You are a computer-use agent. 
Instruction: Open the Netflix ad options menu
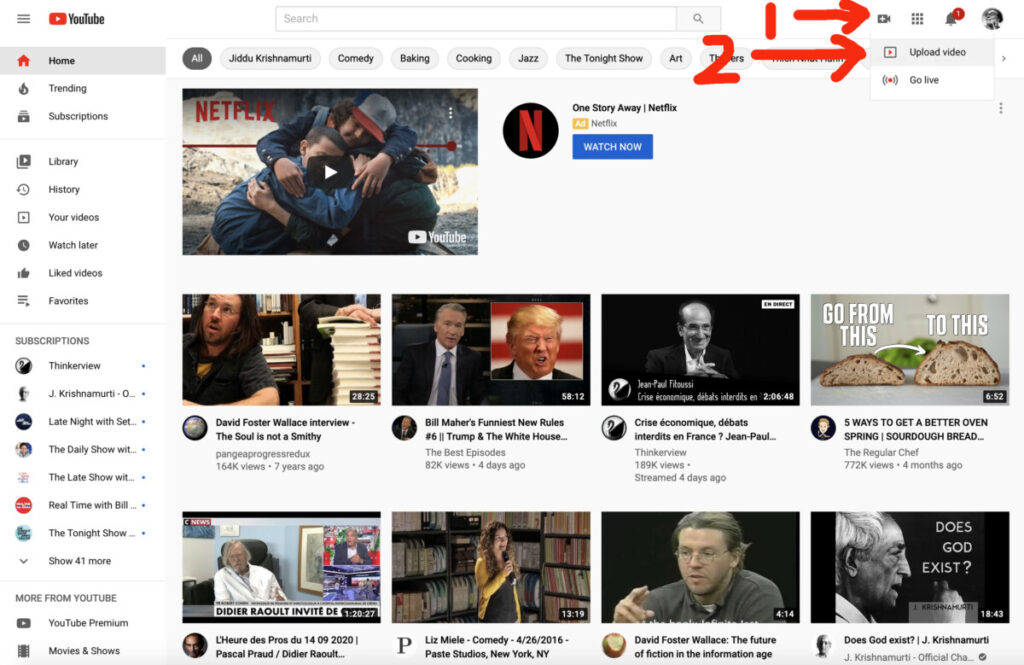(x=1000, y=108)
